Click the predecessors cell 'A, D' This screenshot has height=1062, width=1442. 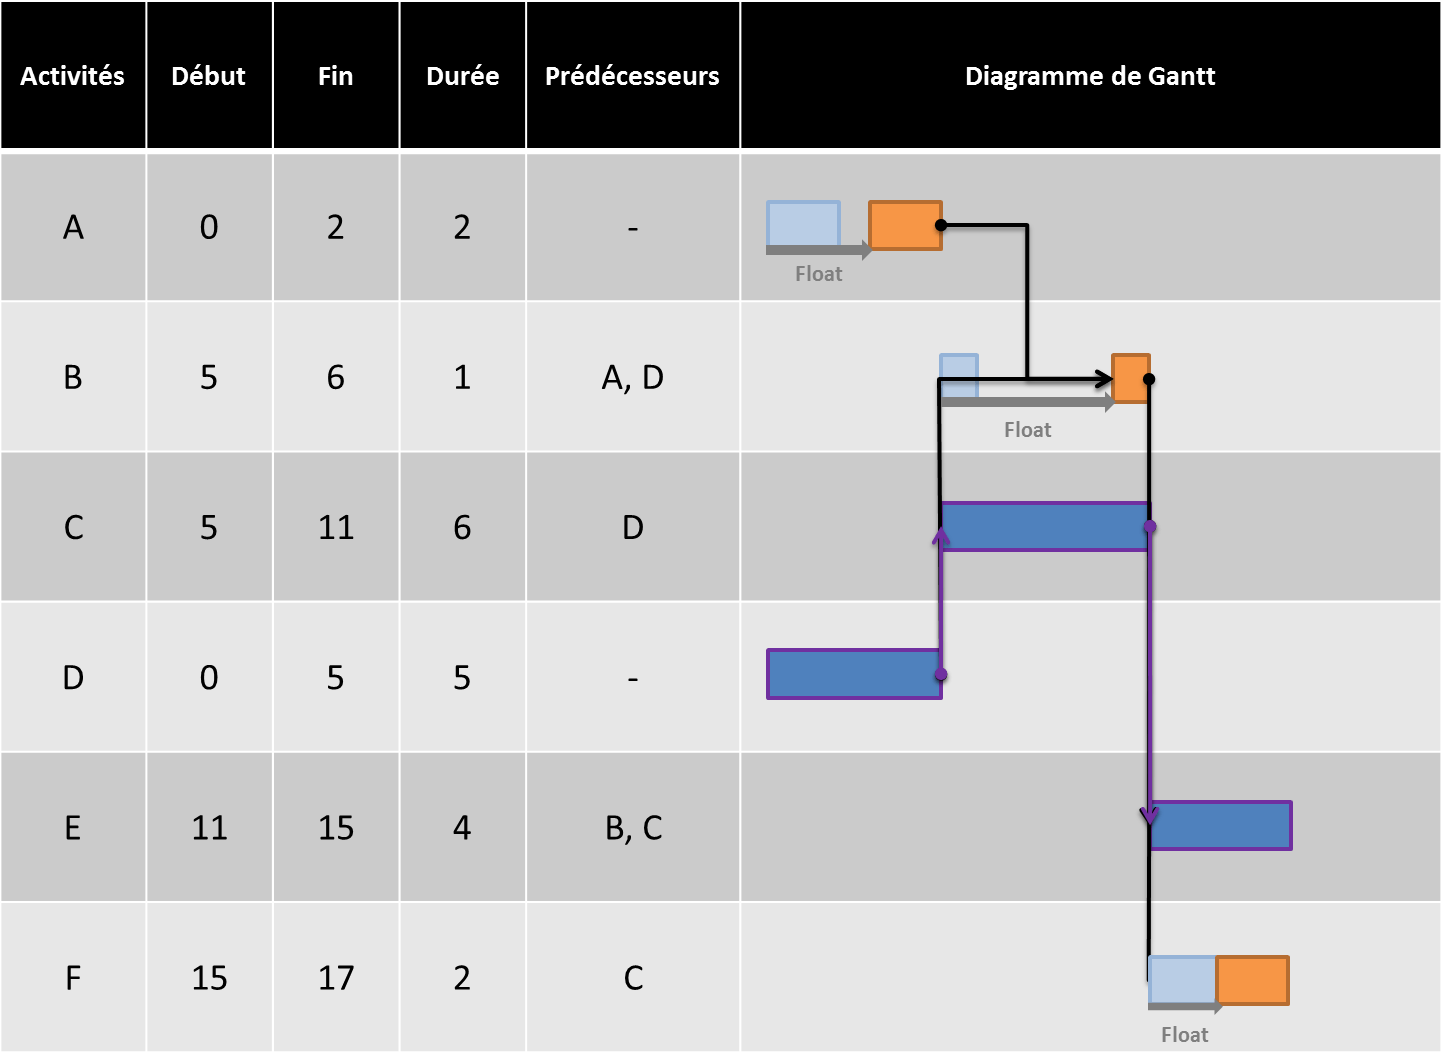(632, 377)
